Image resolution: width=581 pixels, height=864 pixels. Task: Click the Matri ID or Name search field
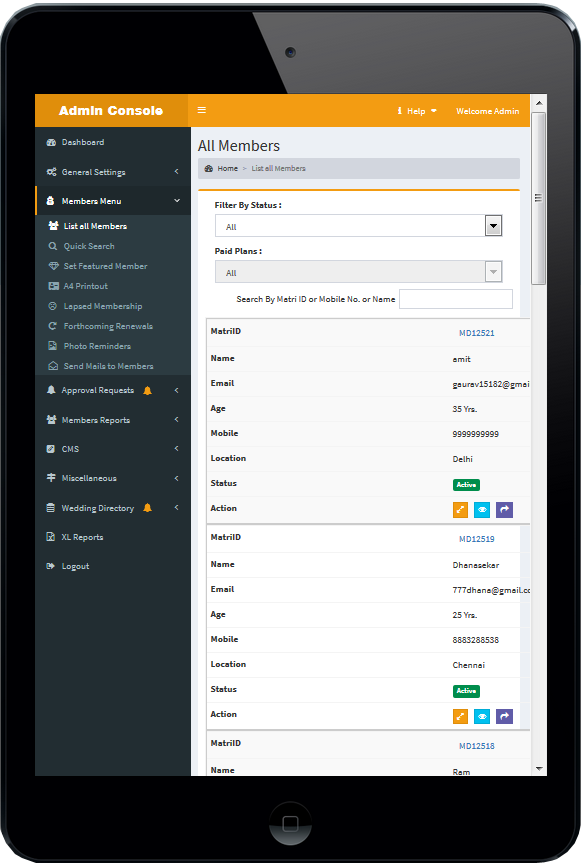(x=456, y=299)
